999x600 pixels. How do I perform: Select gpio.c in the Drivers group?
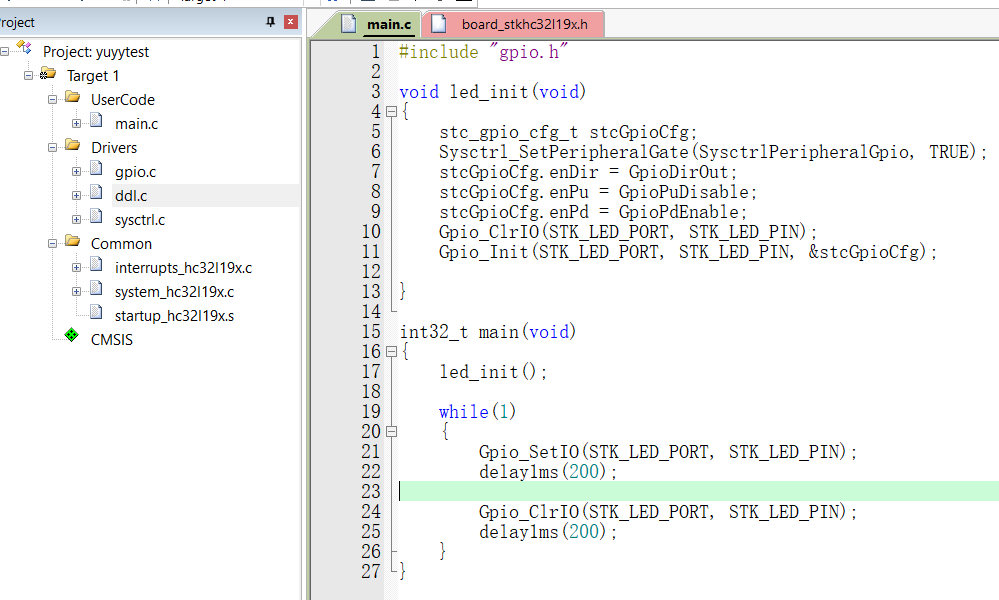tap(135, 172)
